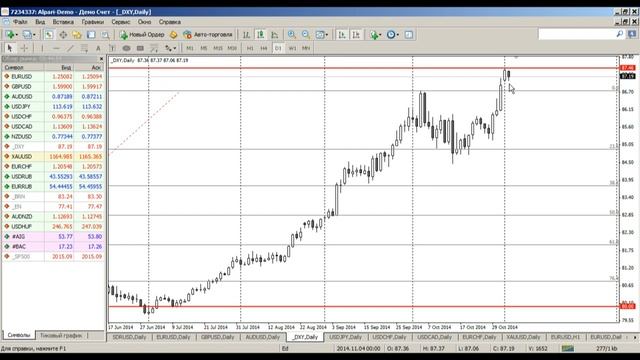Open the Файл menu
The width and height of the screenshot is (640, 360).
point(20,22)
